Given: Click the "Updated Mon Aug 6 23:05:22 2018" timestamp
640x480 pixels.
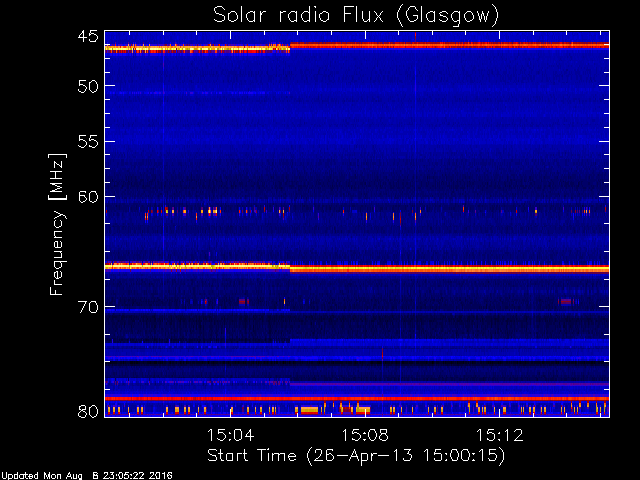Looking at the screenshot, I should pyautogui.click(x=86, y=476).
